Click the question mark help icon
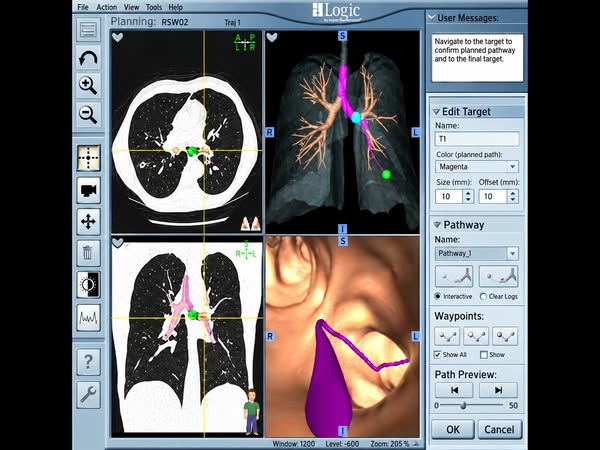 point(88,362)
